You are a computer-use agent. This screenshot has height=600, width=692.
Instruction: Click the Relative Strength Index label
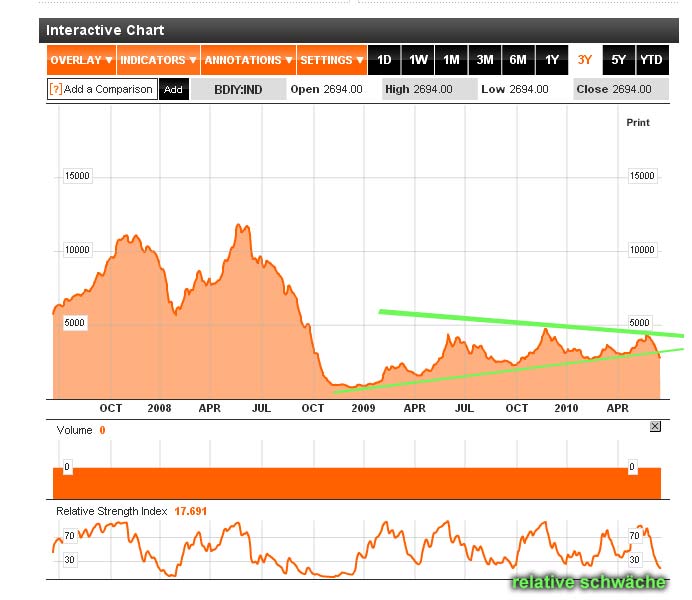point(112,511)
